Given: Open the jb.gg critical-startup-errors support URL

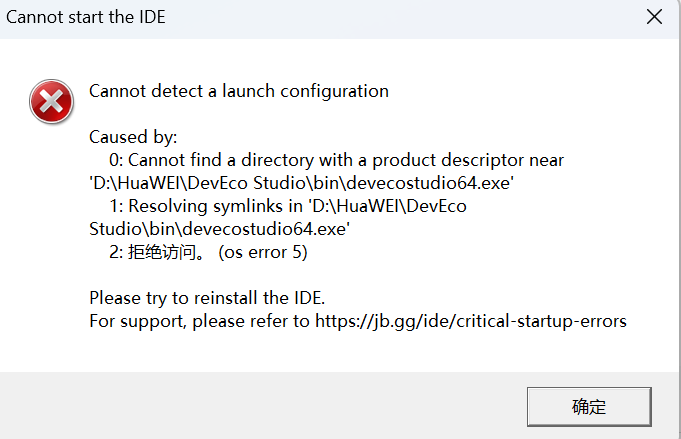Looking at the screenshot, I should tap(470, 321).
